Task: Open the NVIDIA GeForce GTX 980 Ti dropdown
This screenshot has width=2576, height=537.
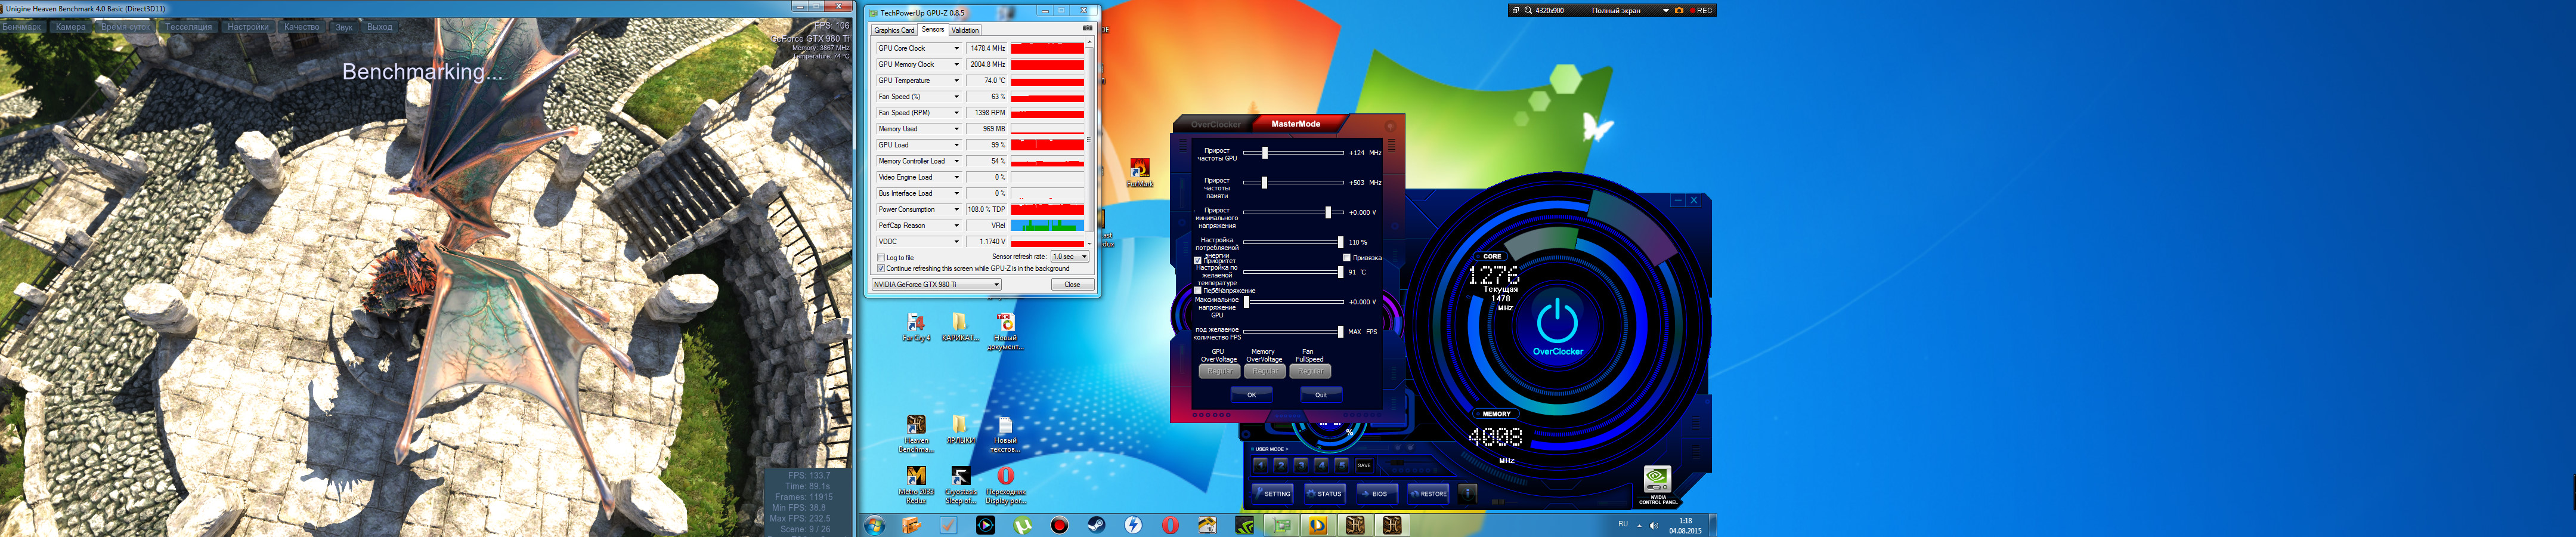Action: (x=936, y=285)
